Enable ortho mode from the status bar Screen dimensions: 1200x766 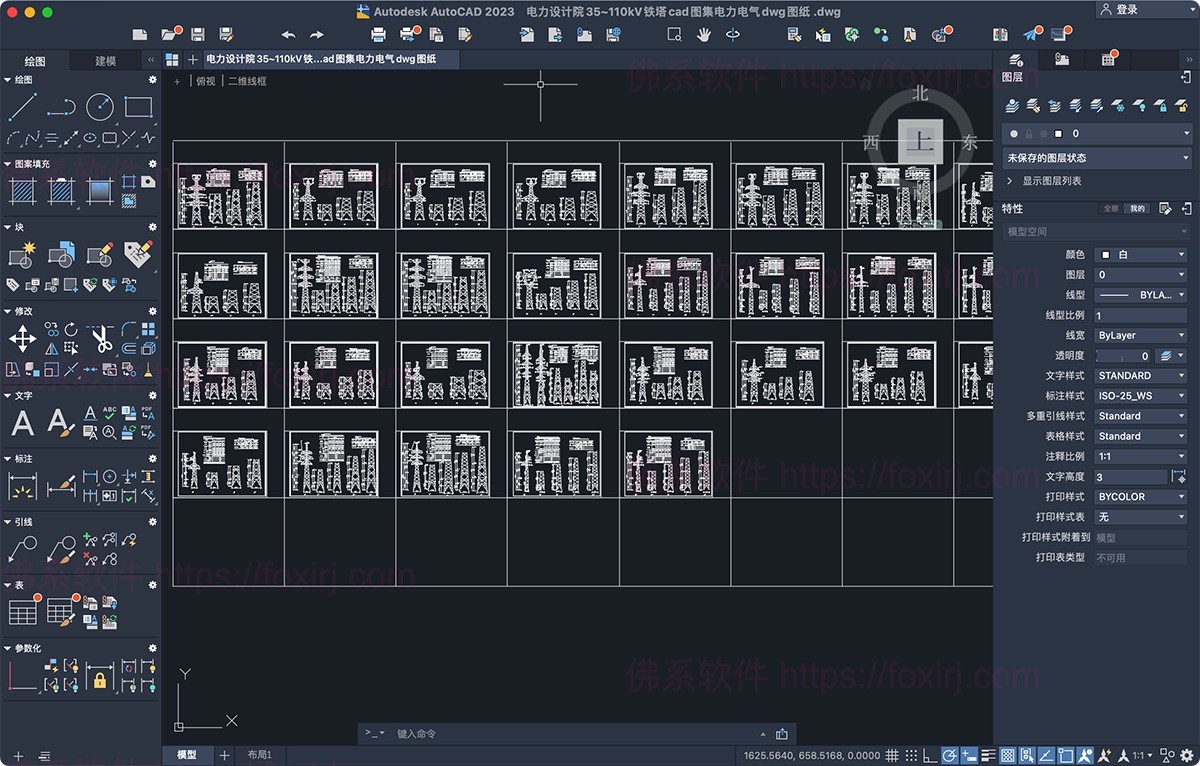[929, 755]
